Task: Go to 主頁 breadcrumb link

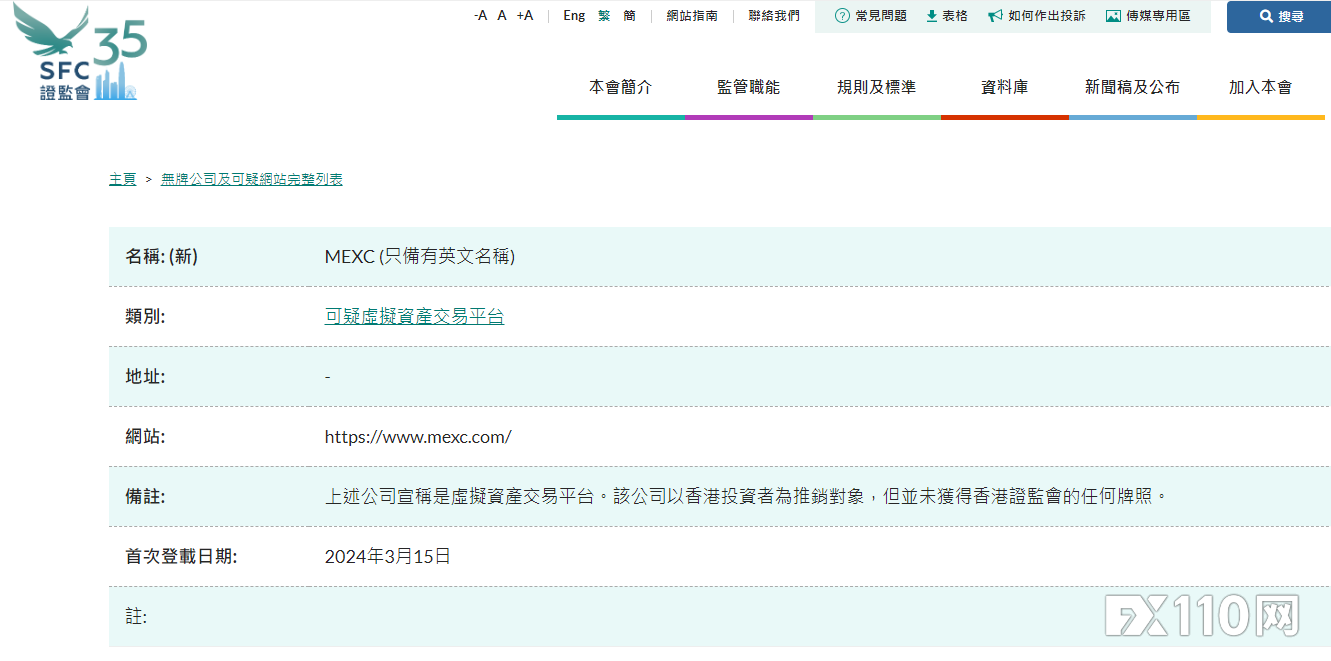Action: click(x=122, y=180)
